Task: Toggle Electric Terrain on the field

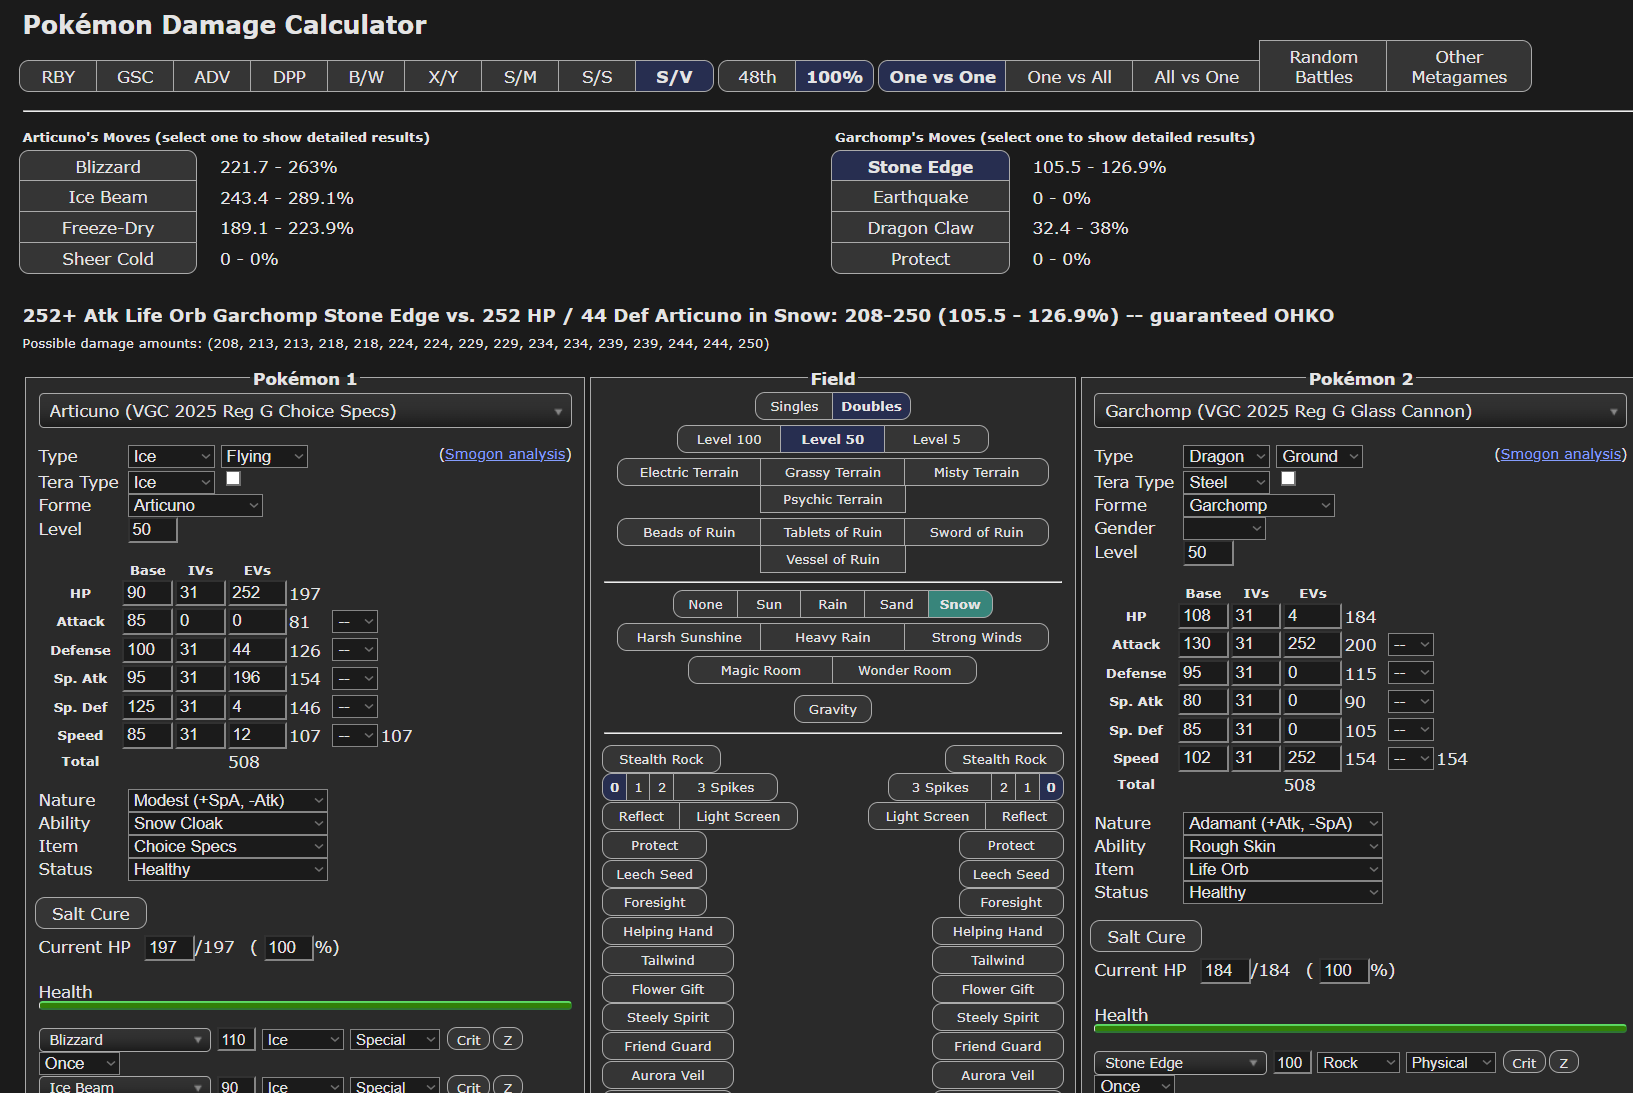Action: pos(688,472)
